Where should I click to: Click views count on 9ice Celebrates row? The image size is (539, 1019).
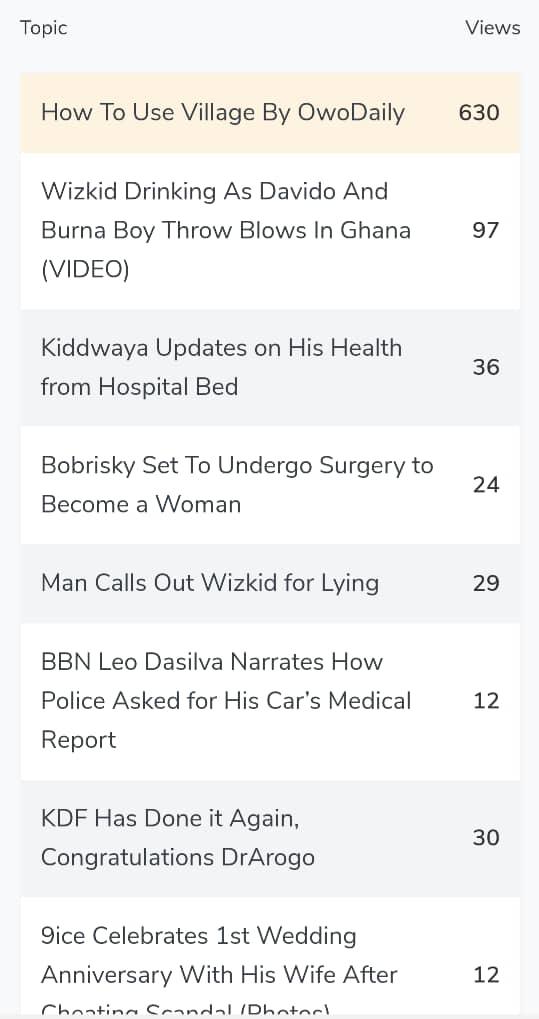pyautogui.click(x=486, y=975)
